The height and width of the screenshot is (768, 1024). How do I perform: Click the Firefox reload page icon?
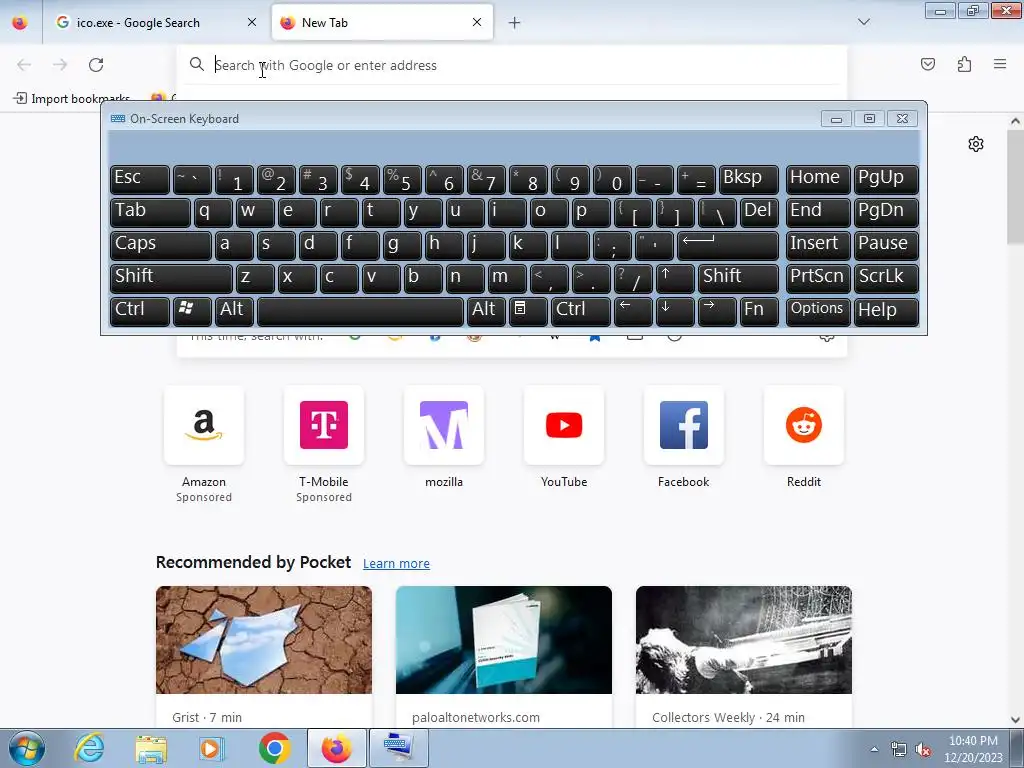[96, 65]
